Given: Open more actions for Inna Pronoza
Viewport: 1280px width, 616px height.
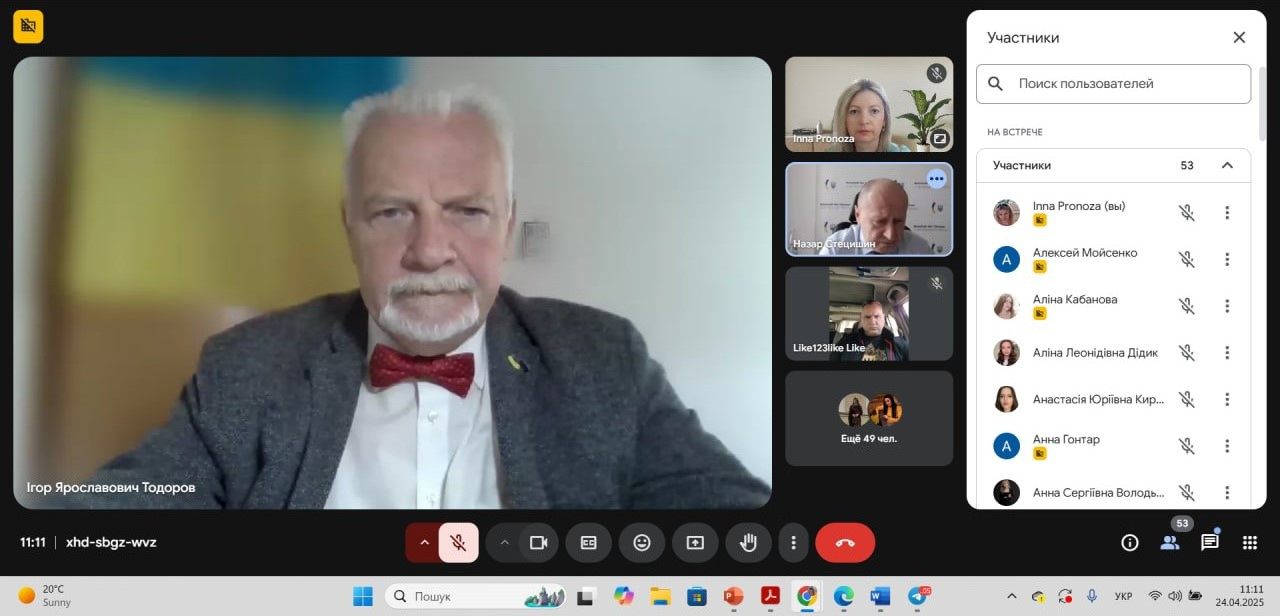Looking at the screenshot, I should [1227, 213].
